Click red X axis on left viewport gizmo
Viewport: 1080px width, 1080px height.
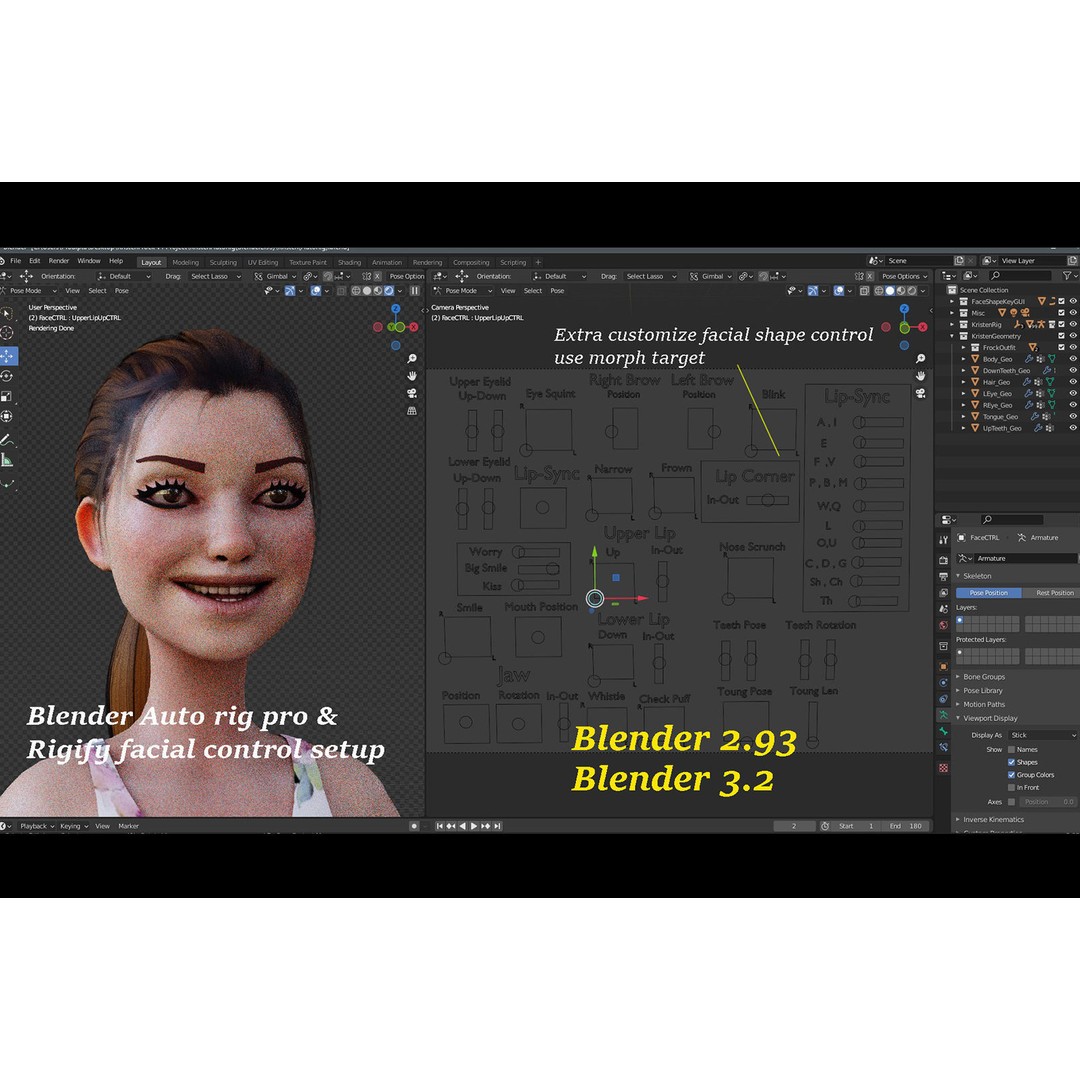click(x=414, y=327)
